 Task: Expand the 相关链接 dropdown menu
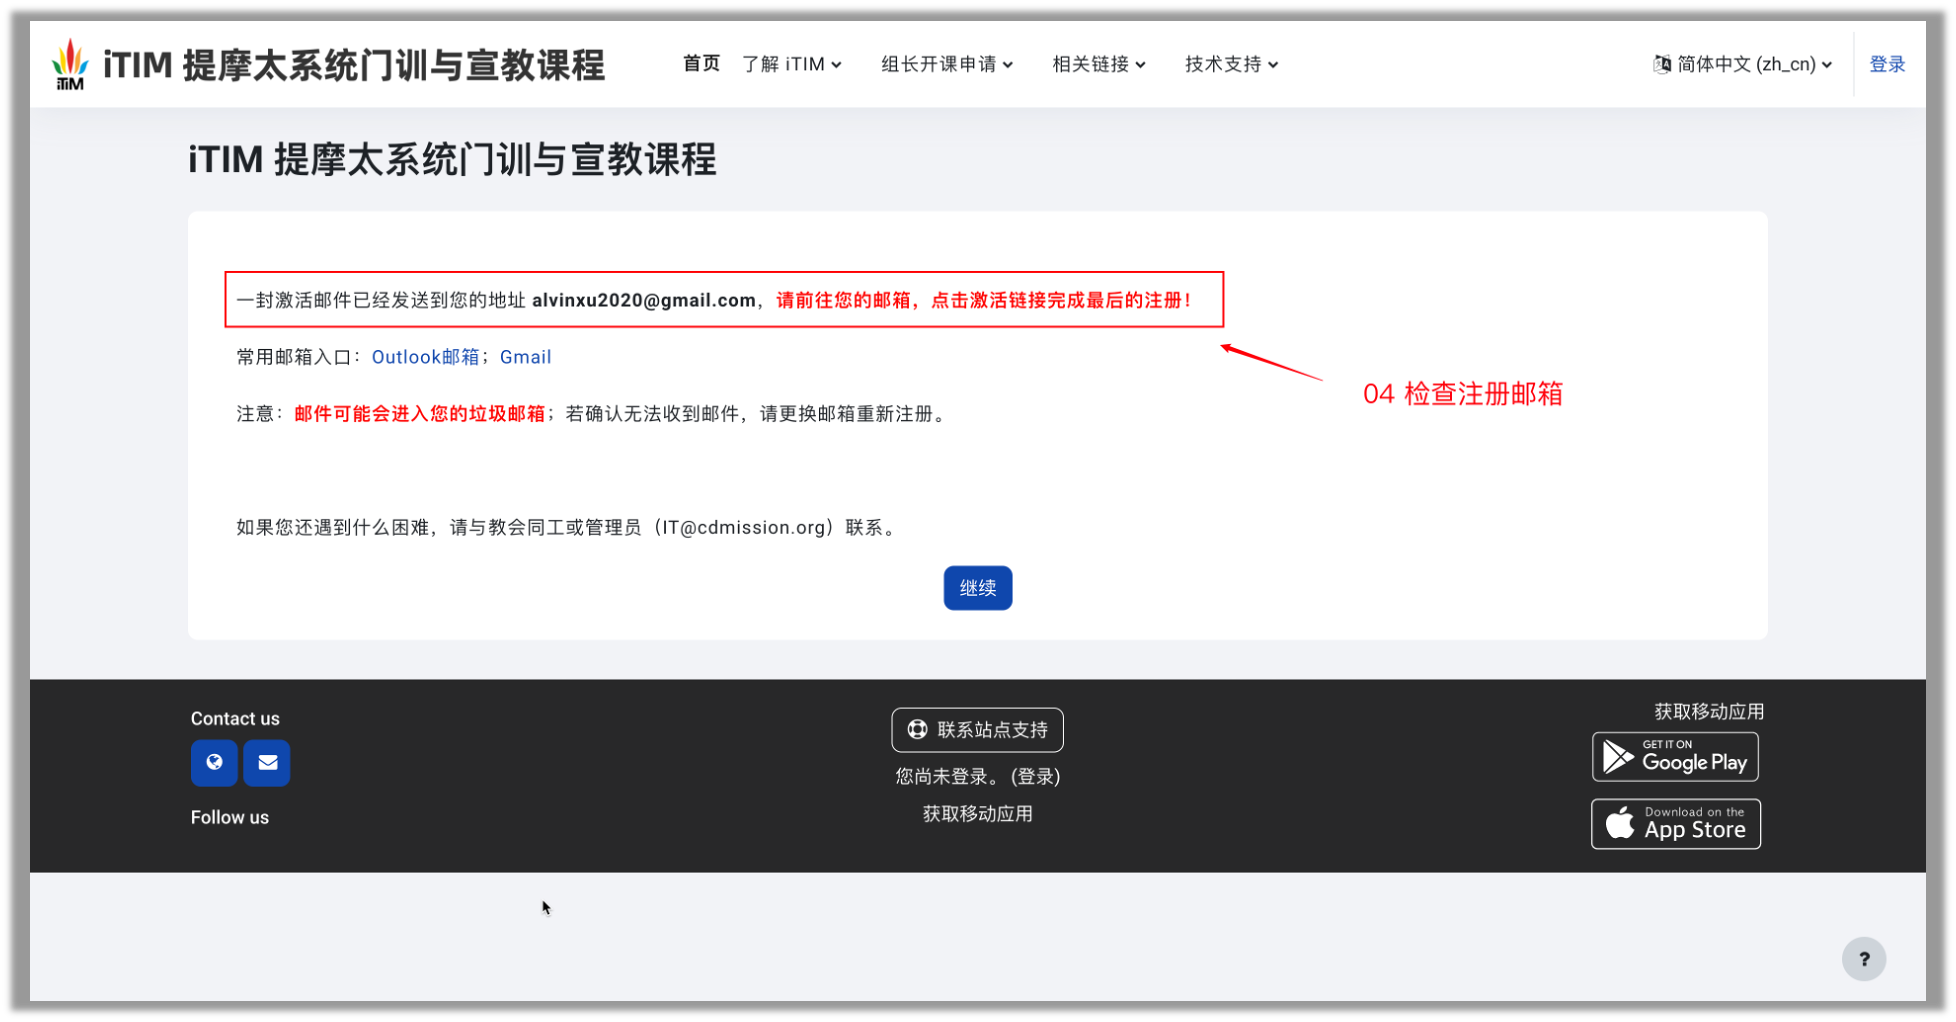(1099, 64)
